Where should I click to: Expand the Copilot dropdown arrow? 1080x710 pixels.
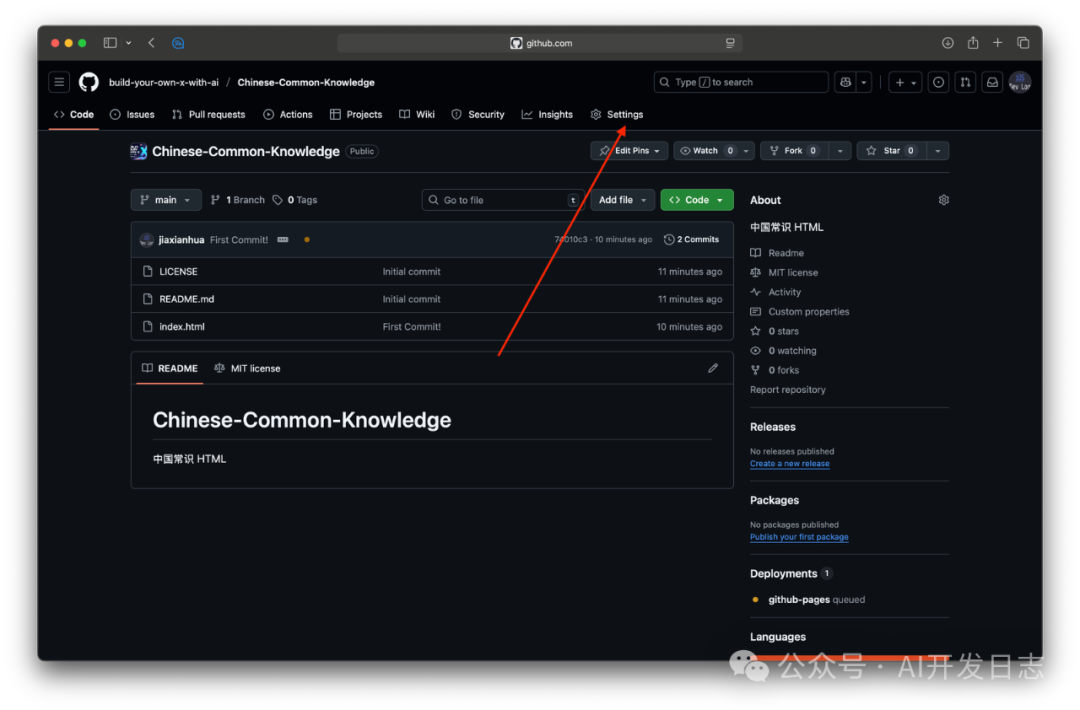tap(864, 82)
